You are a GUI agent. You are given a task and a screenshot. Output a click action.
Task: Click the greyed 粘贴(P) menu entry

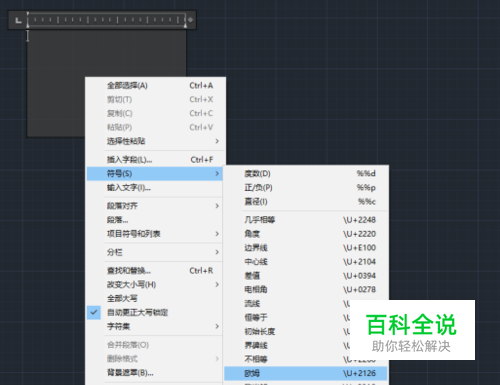[156, 127]
